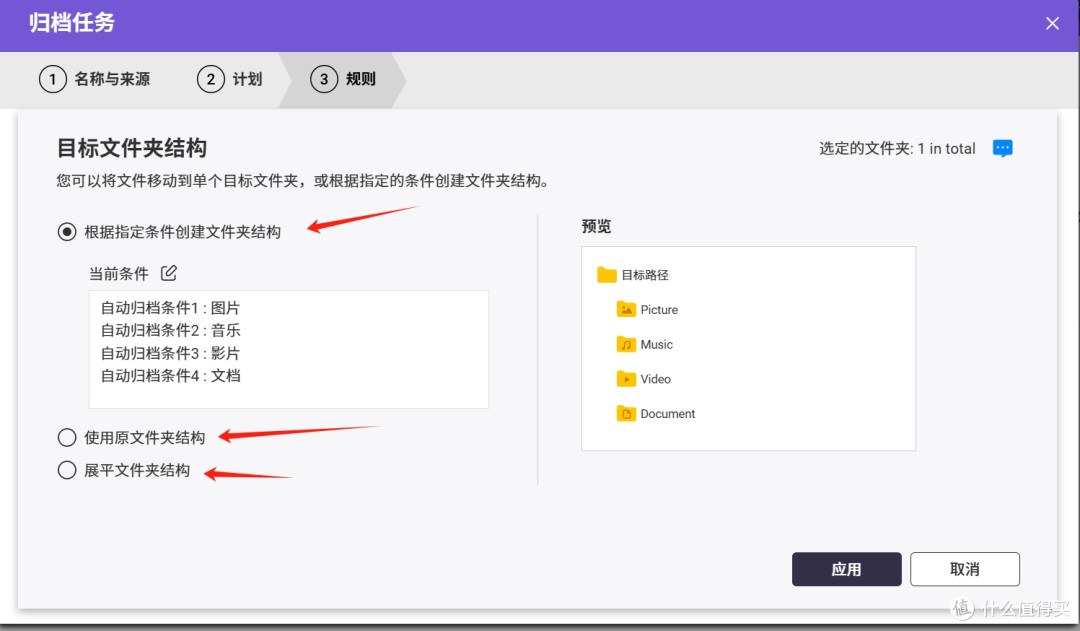Click the 当前条件 label
Screen dimensions: 1080x631
pos(118,273)
